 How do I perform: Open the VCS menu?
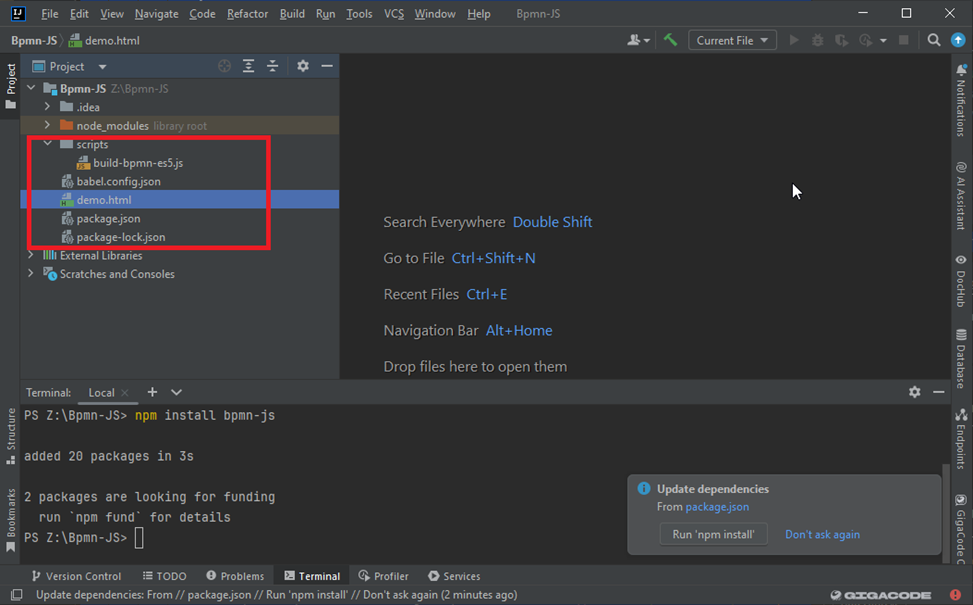393,14
